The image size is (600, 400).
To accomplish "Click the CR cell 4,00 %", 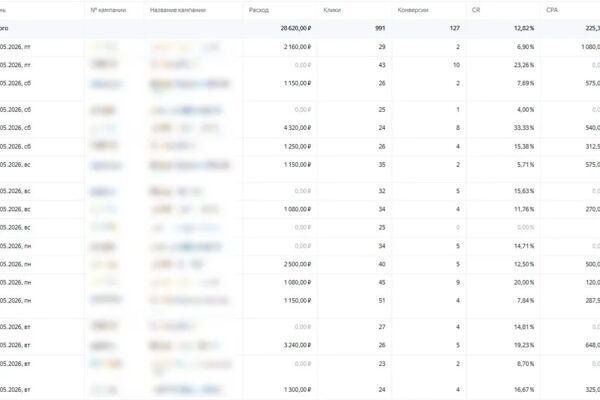I will [x=525, y=109].
